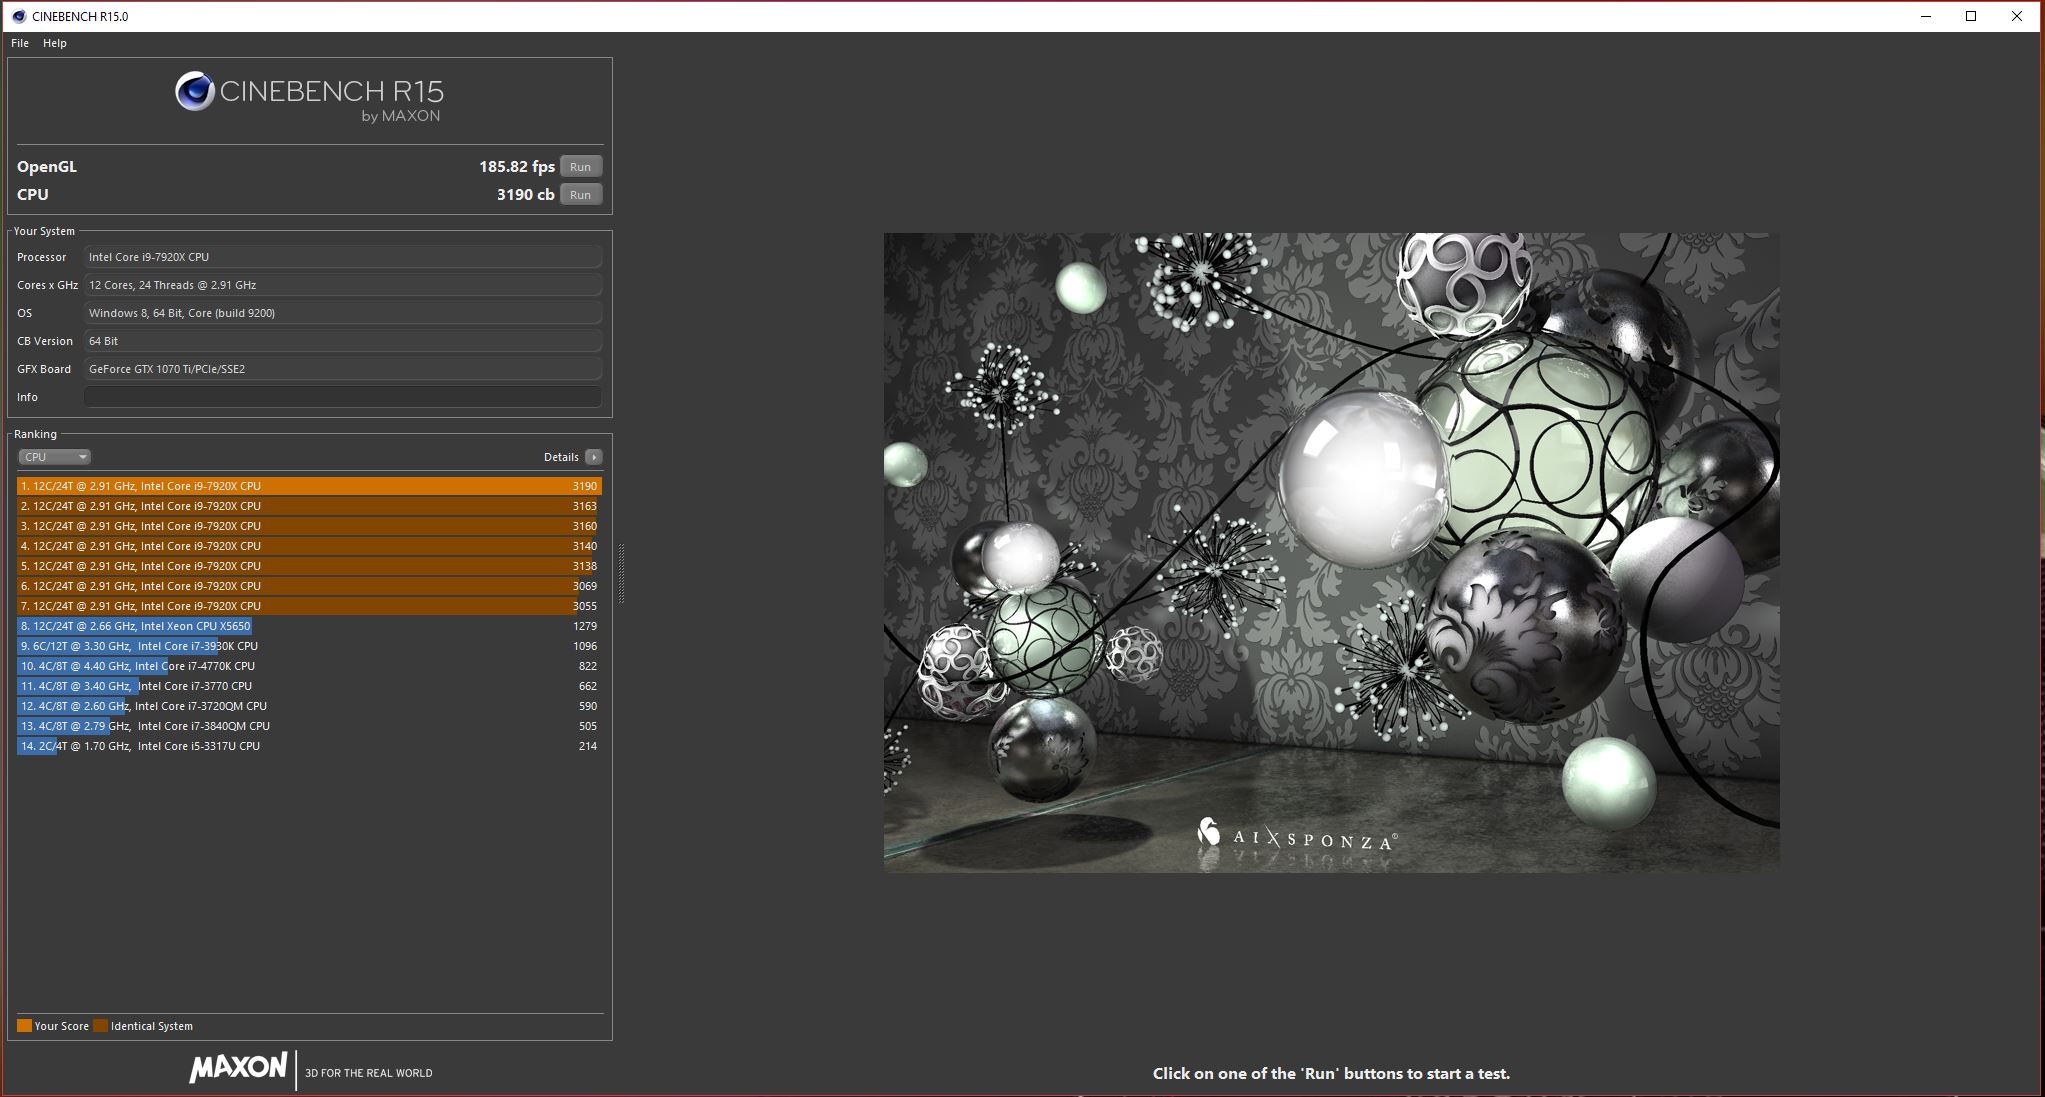Click the Processor field showing i9-7920X

pos(343,257)
